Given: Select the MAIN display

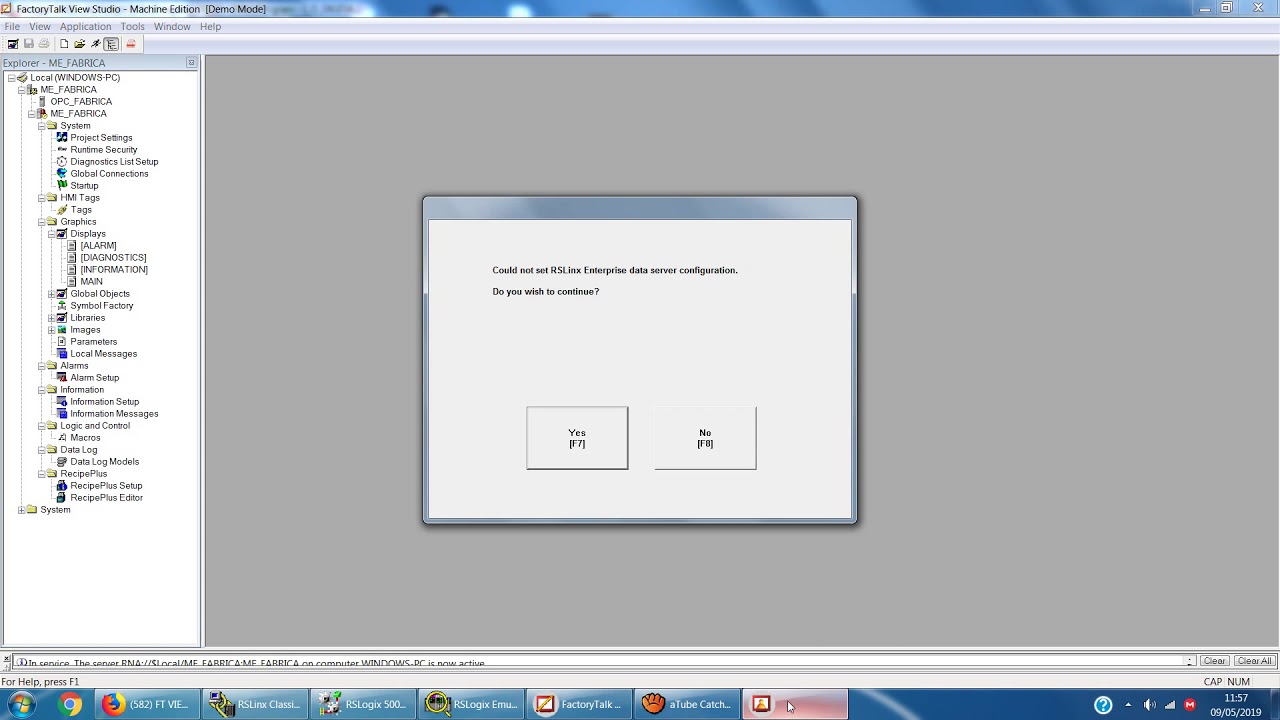Looking at the screenshot, I should (91, 282).
